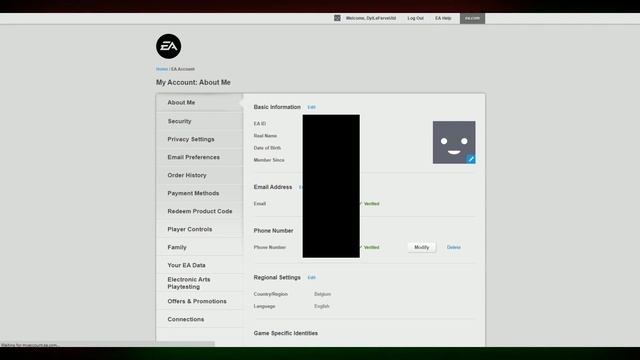The height and width of the screenshot is (360, 640).
Task: Open Payment Methods
Action: tap(199, 193)
